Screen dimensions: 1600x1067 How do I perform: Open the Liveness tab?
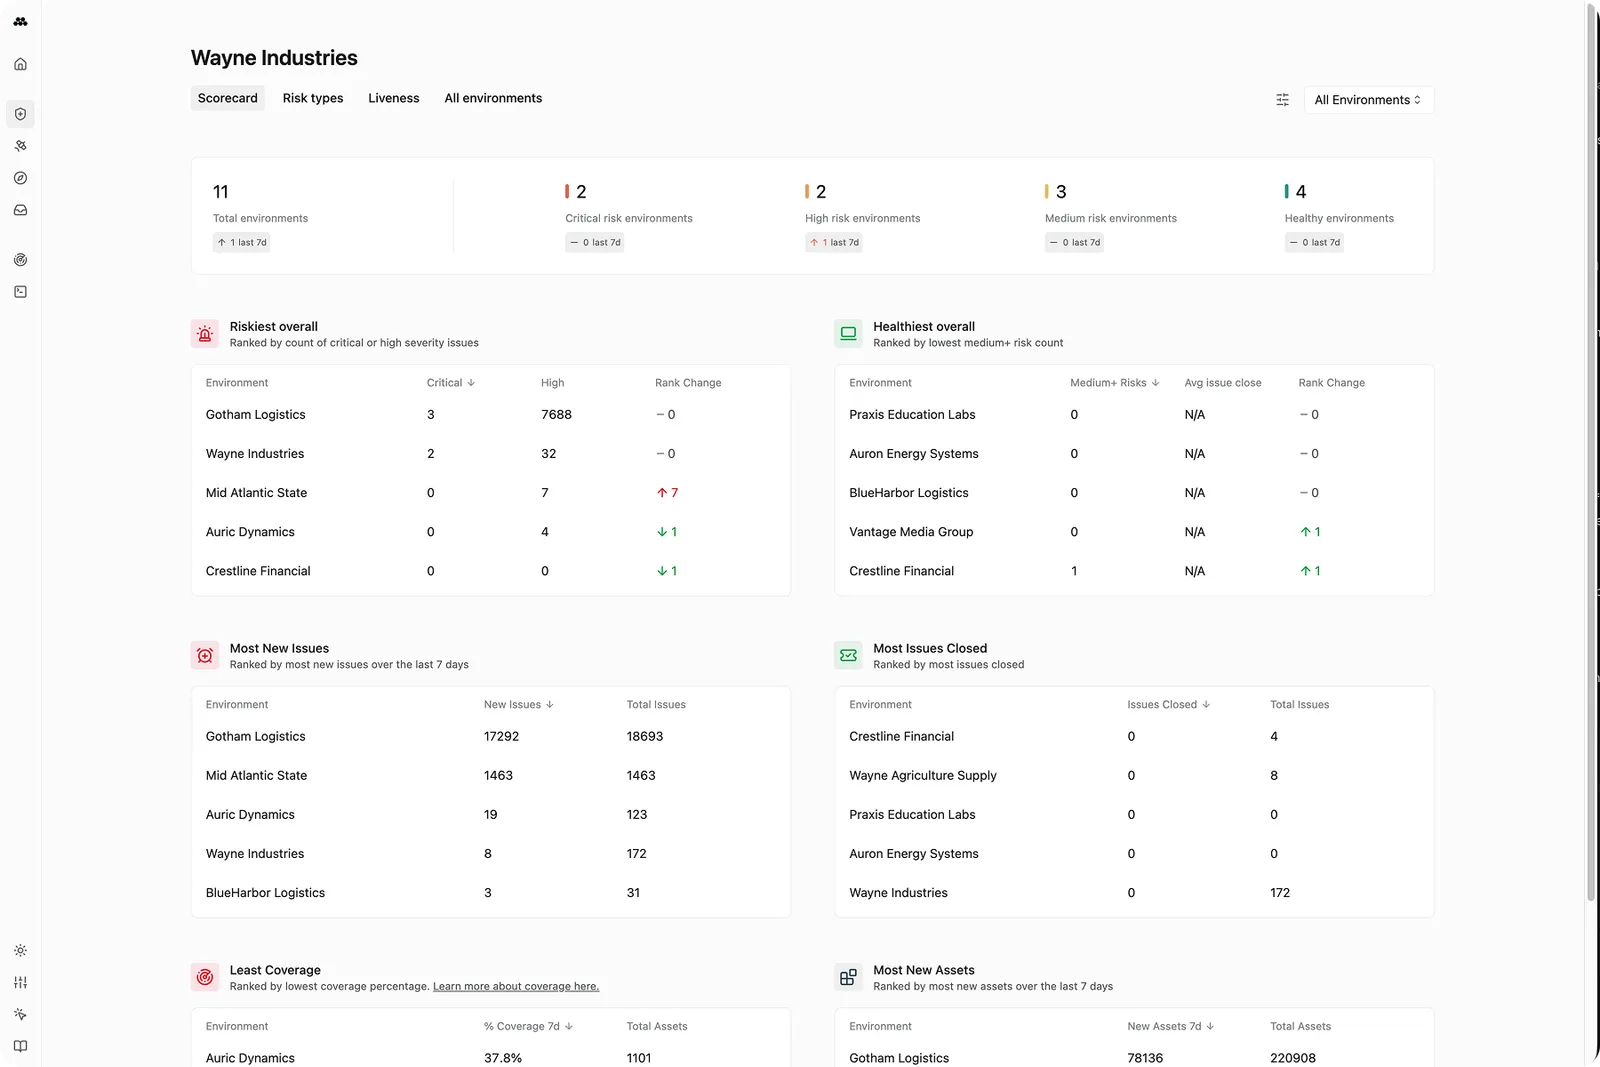click(x=394, y=98)
